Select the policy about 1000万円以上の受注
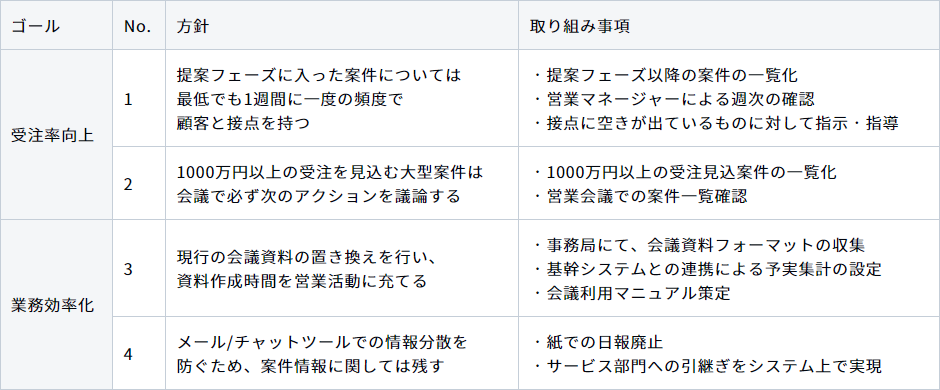Screen dimensions: 940x390 (x=330, y=183)
